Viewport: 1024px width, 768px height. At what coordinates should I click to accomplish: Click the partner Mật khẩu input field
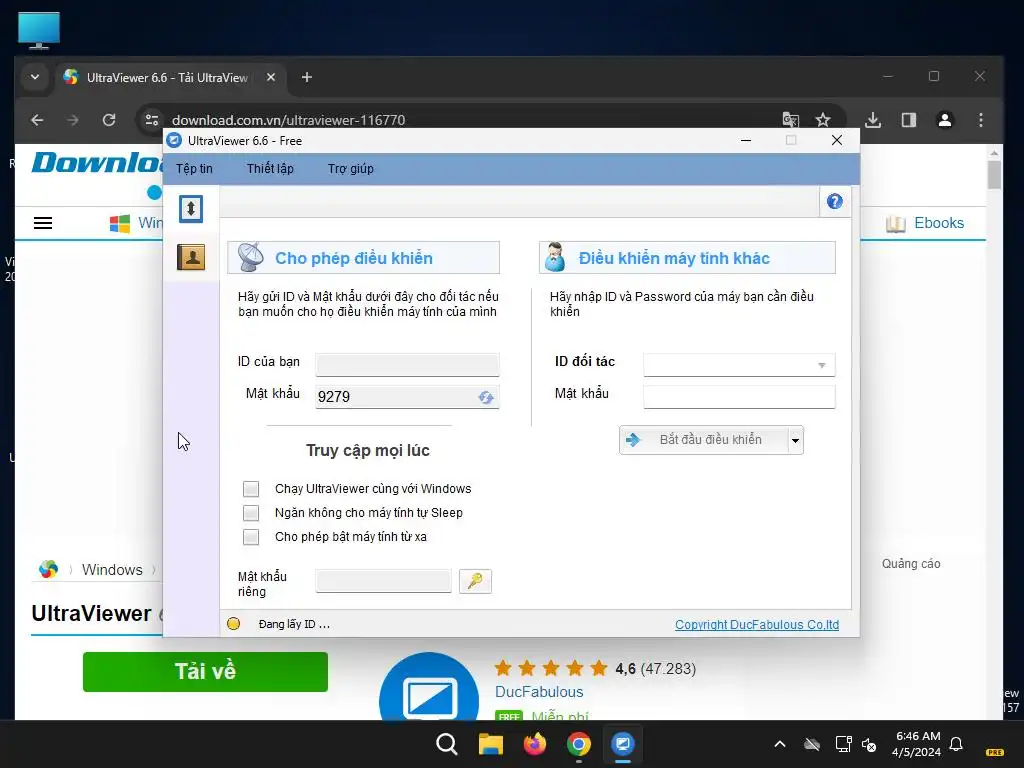739,396
